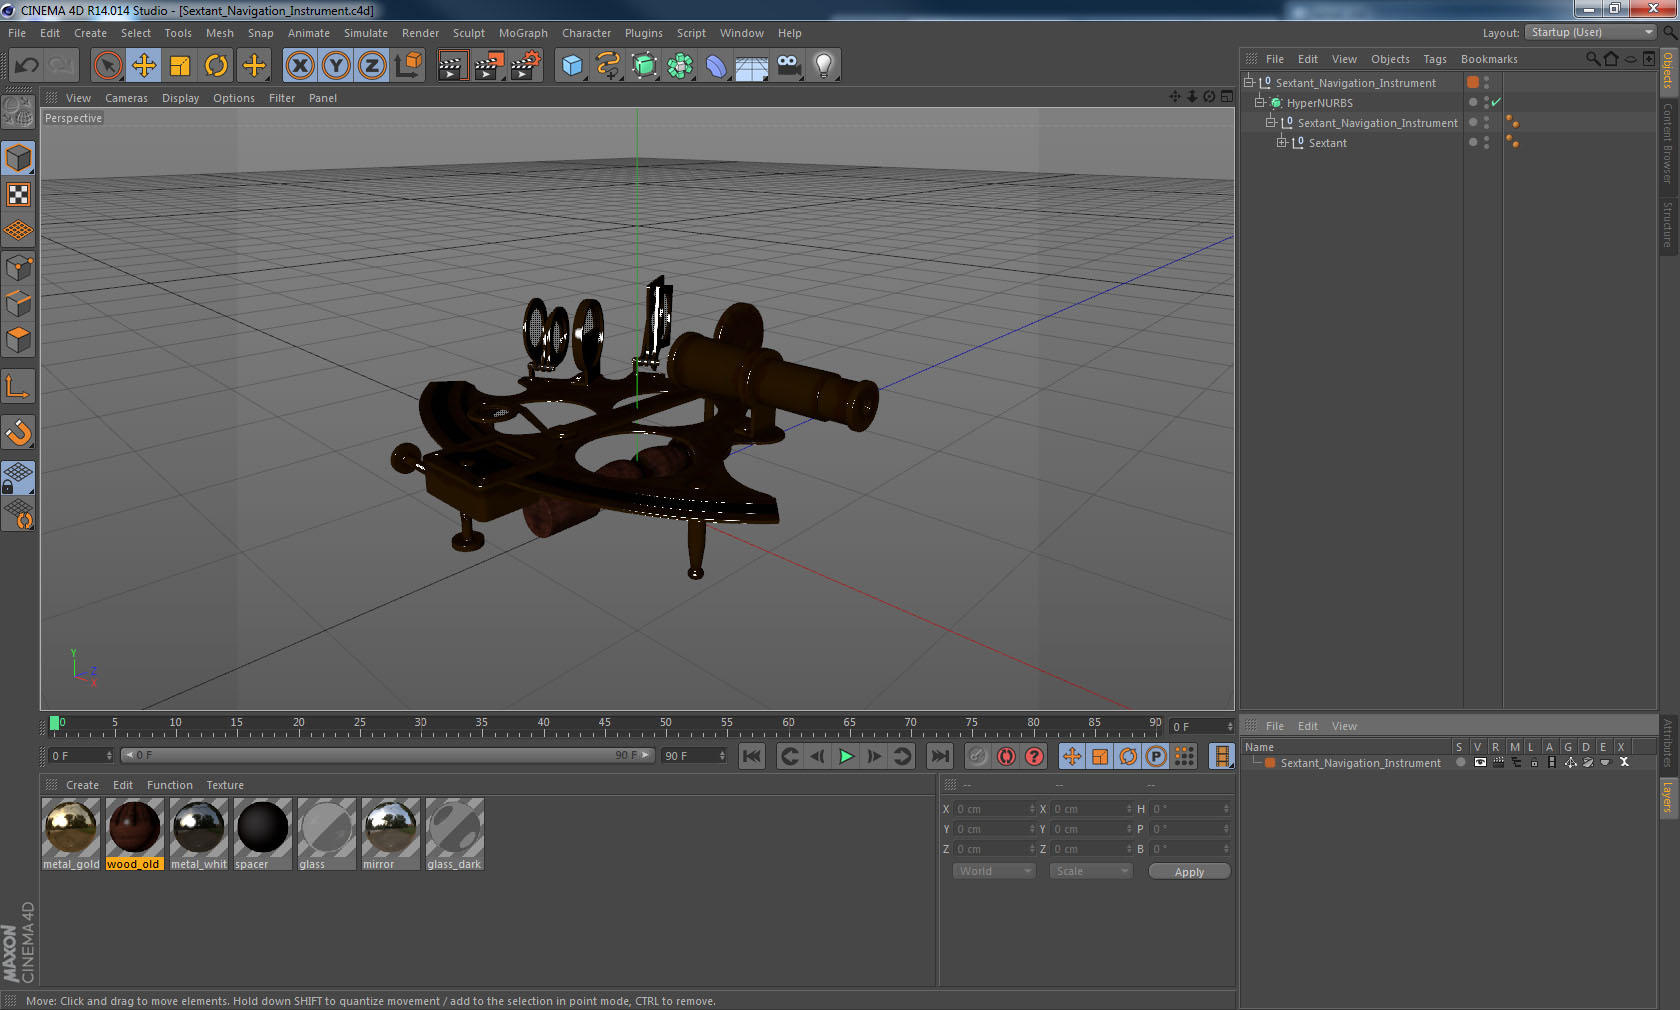This screenshot has width=1680, height=1010.
Task: Open the Scale mode dropdown
Action: click(x=1090, y=871)
